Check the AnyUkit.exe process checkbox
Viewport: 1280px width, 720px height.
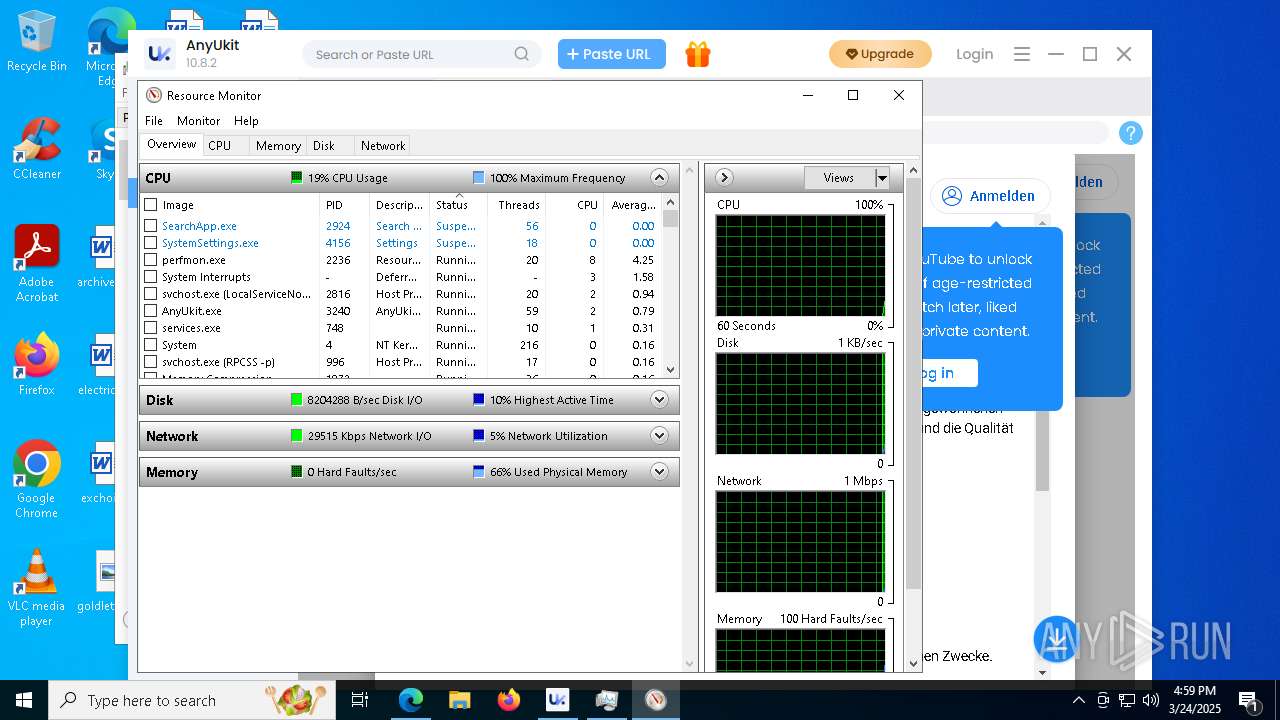click(x=151, y=311)
